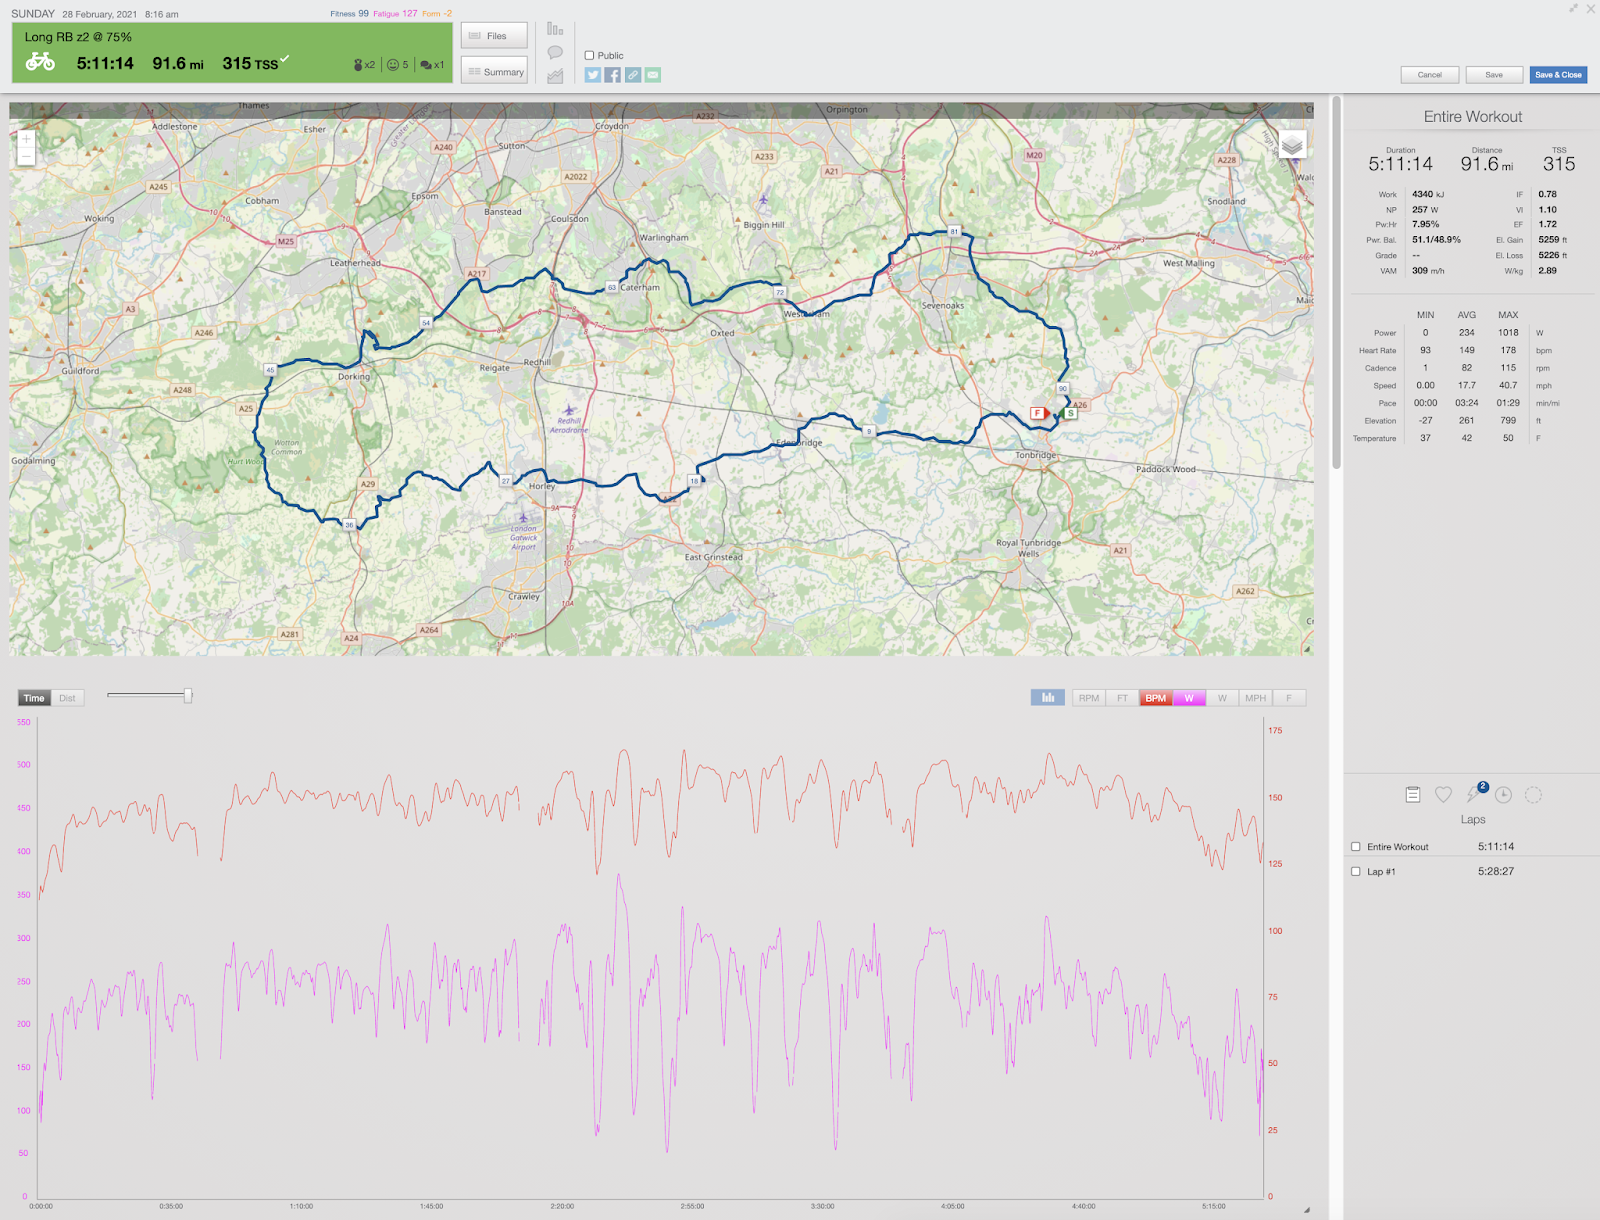The width and height of the screenshot is (1600, 1220).
Task: Click the chart resize handle at bottom corner
Action: [1307, 1209]
